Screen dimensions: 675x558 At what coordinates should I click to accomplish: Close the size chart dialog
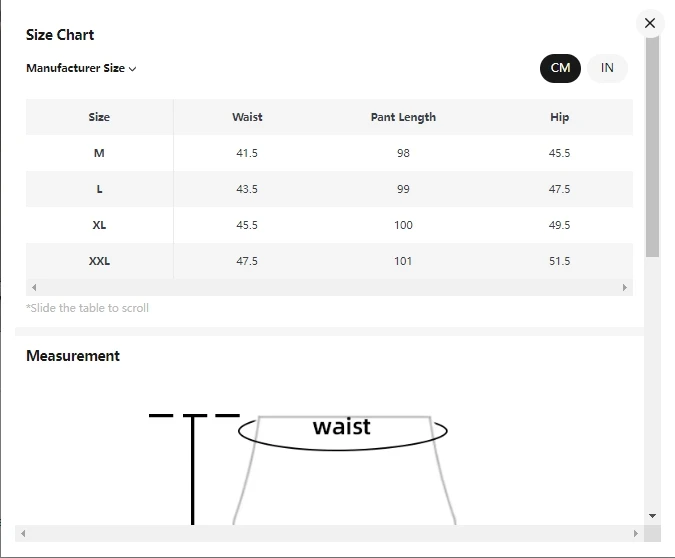coord(650,23)
